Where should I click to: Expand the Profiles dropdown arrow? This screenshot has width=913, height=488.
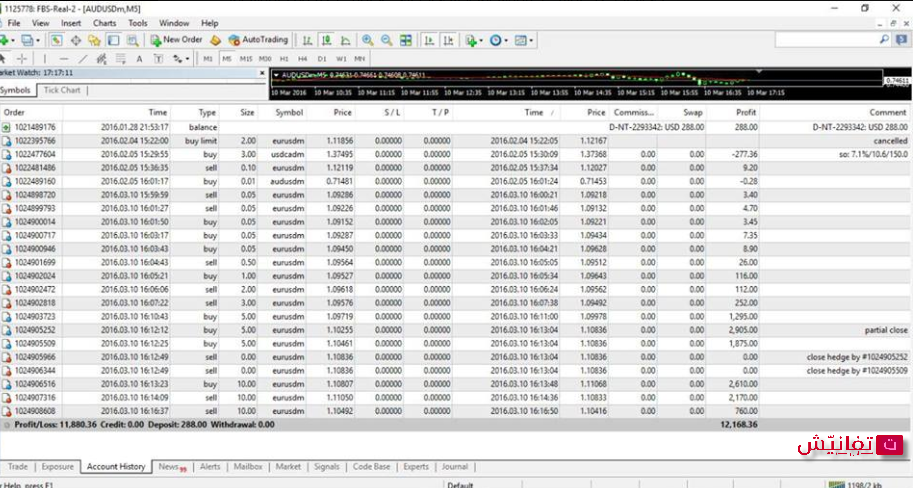38,40
